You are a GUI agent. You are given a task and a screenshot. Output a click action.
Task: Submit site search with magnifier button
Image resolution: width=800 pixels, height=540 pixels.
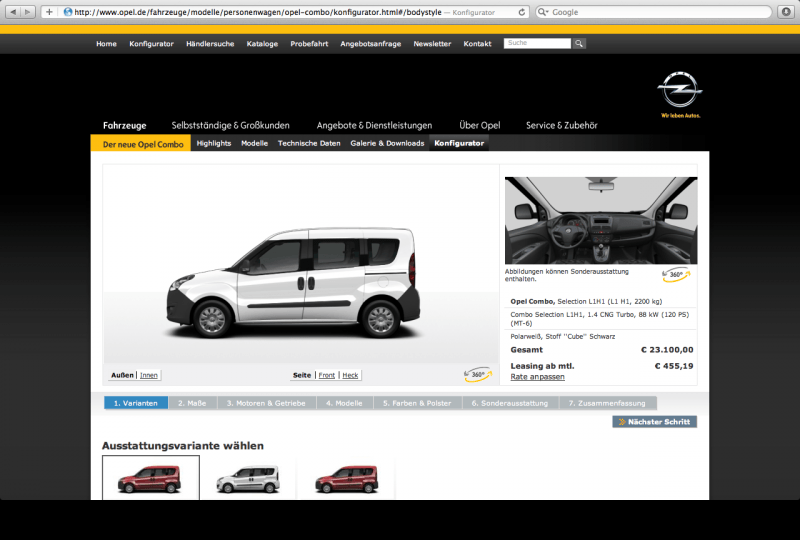pyautogui.click(x=579, y=43)
